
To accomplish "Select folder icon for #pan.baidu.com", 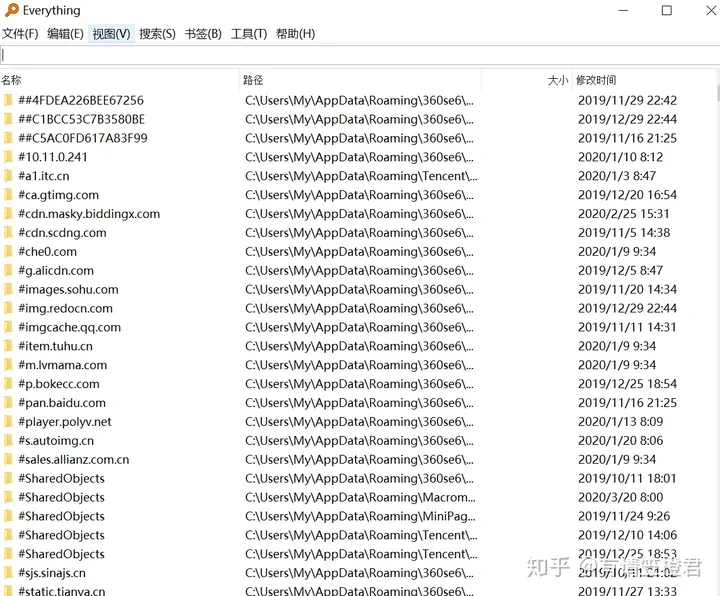I will (8, 403).
